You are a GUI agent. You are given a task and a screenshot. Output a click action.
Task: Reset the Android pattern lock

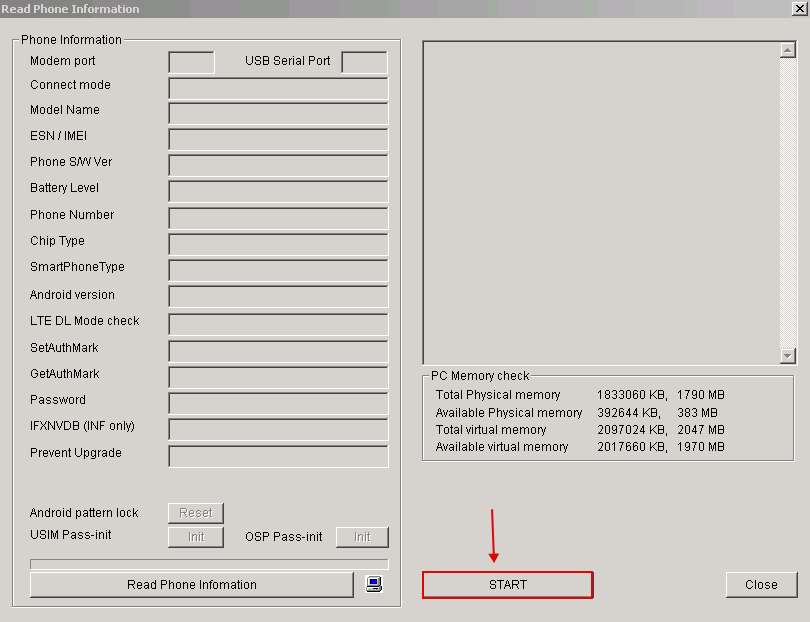tap(196, 513)
